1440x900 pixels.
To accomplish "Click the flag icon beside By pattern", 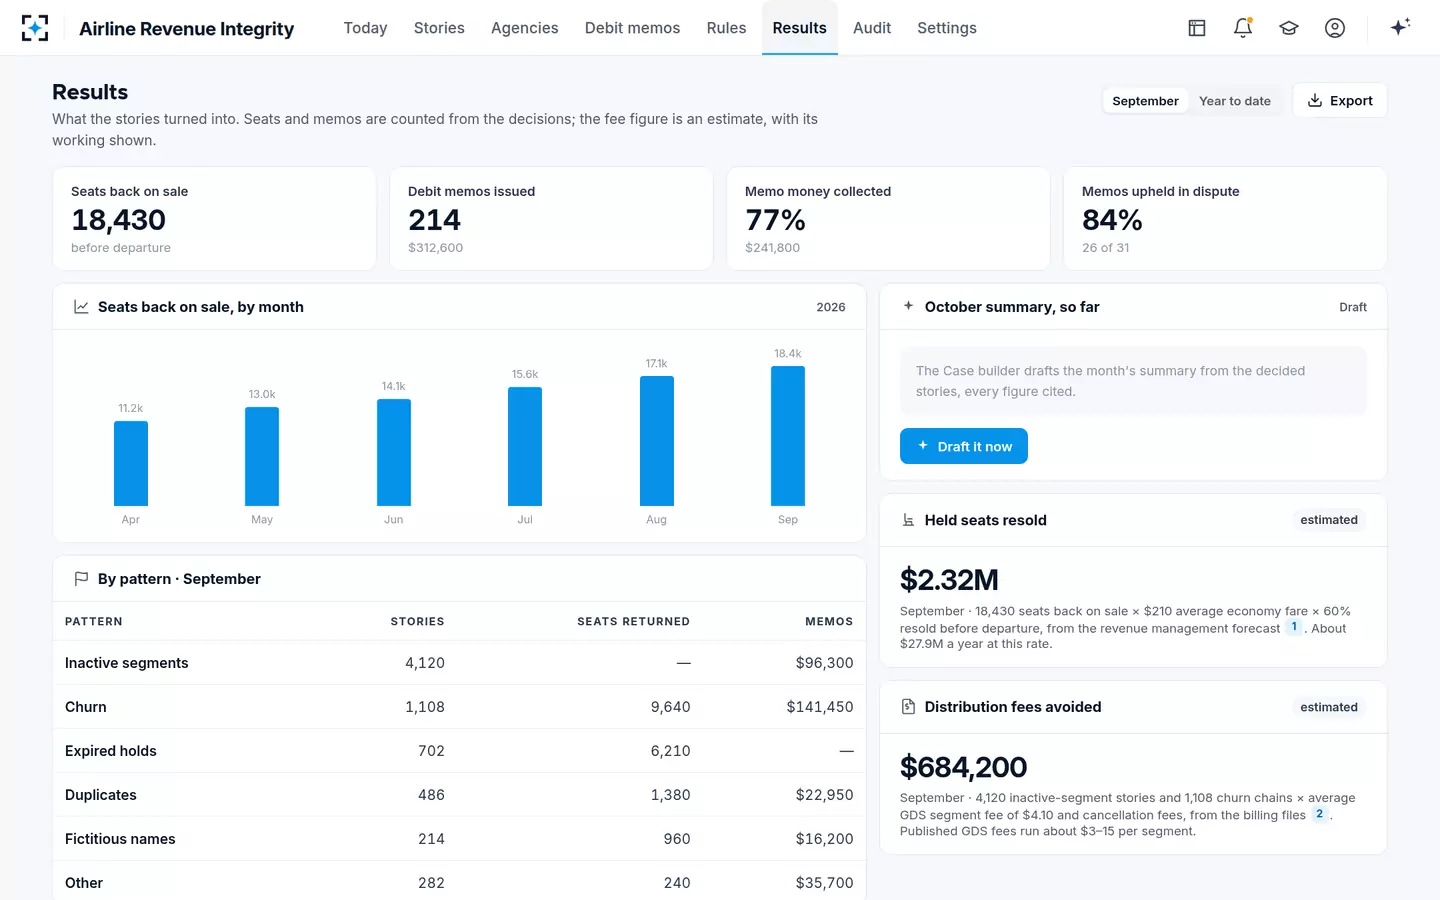I will coord(81,579).
